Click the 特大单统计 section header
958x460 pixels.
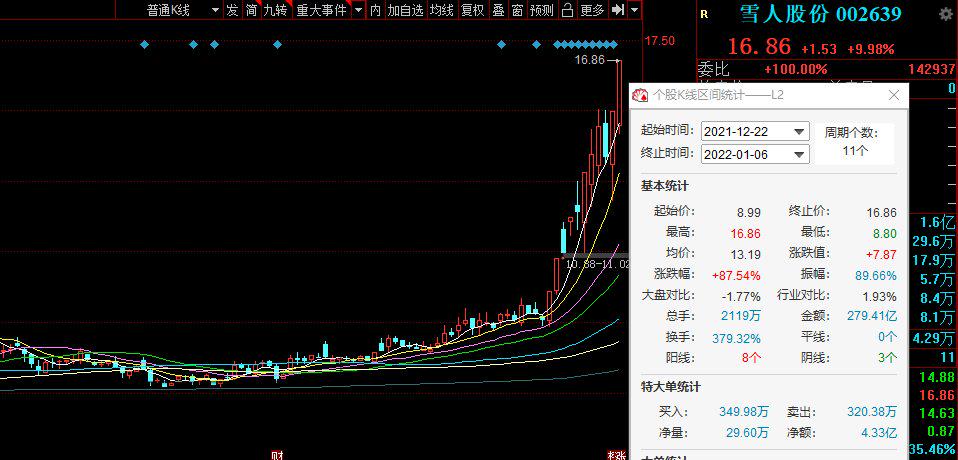(x=671, y=387)
